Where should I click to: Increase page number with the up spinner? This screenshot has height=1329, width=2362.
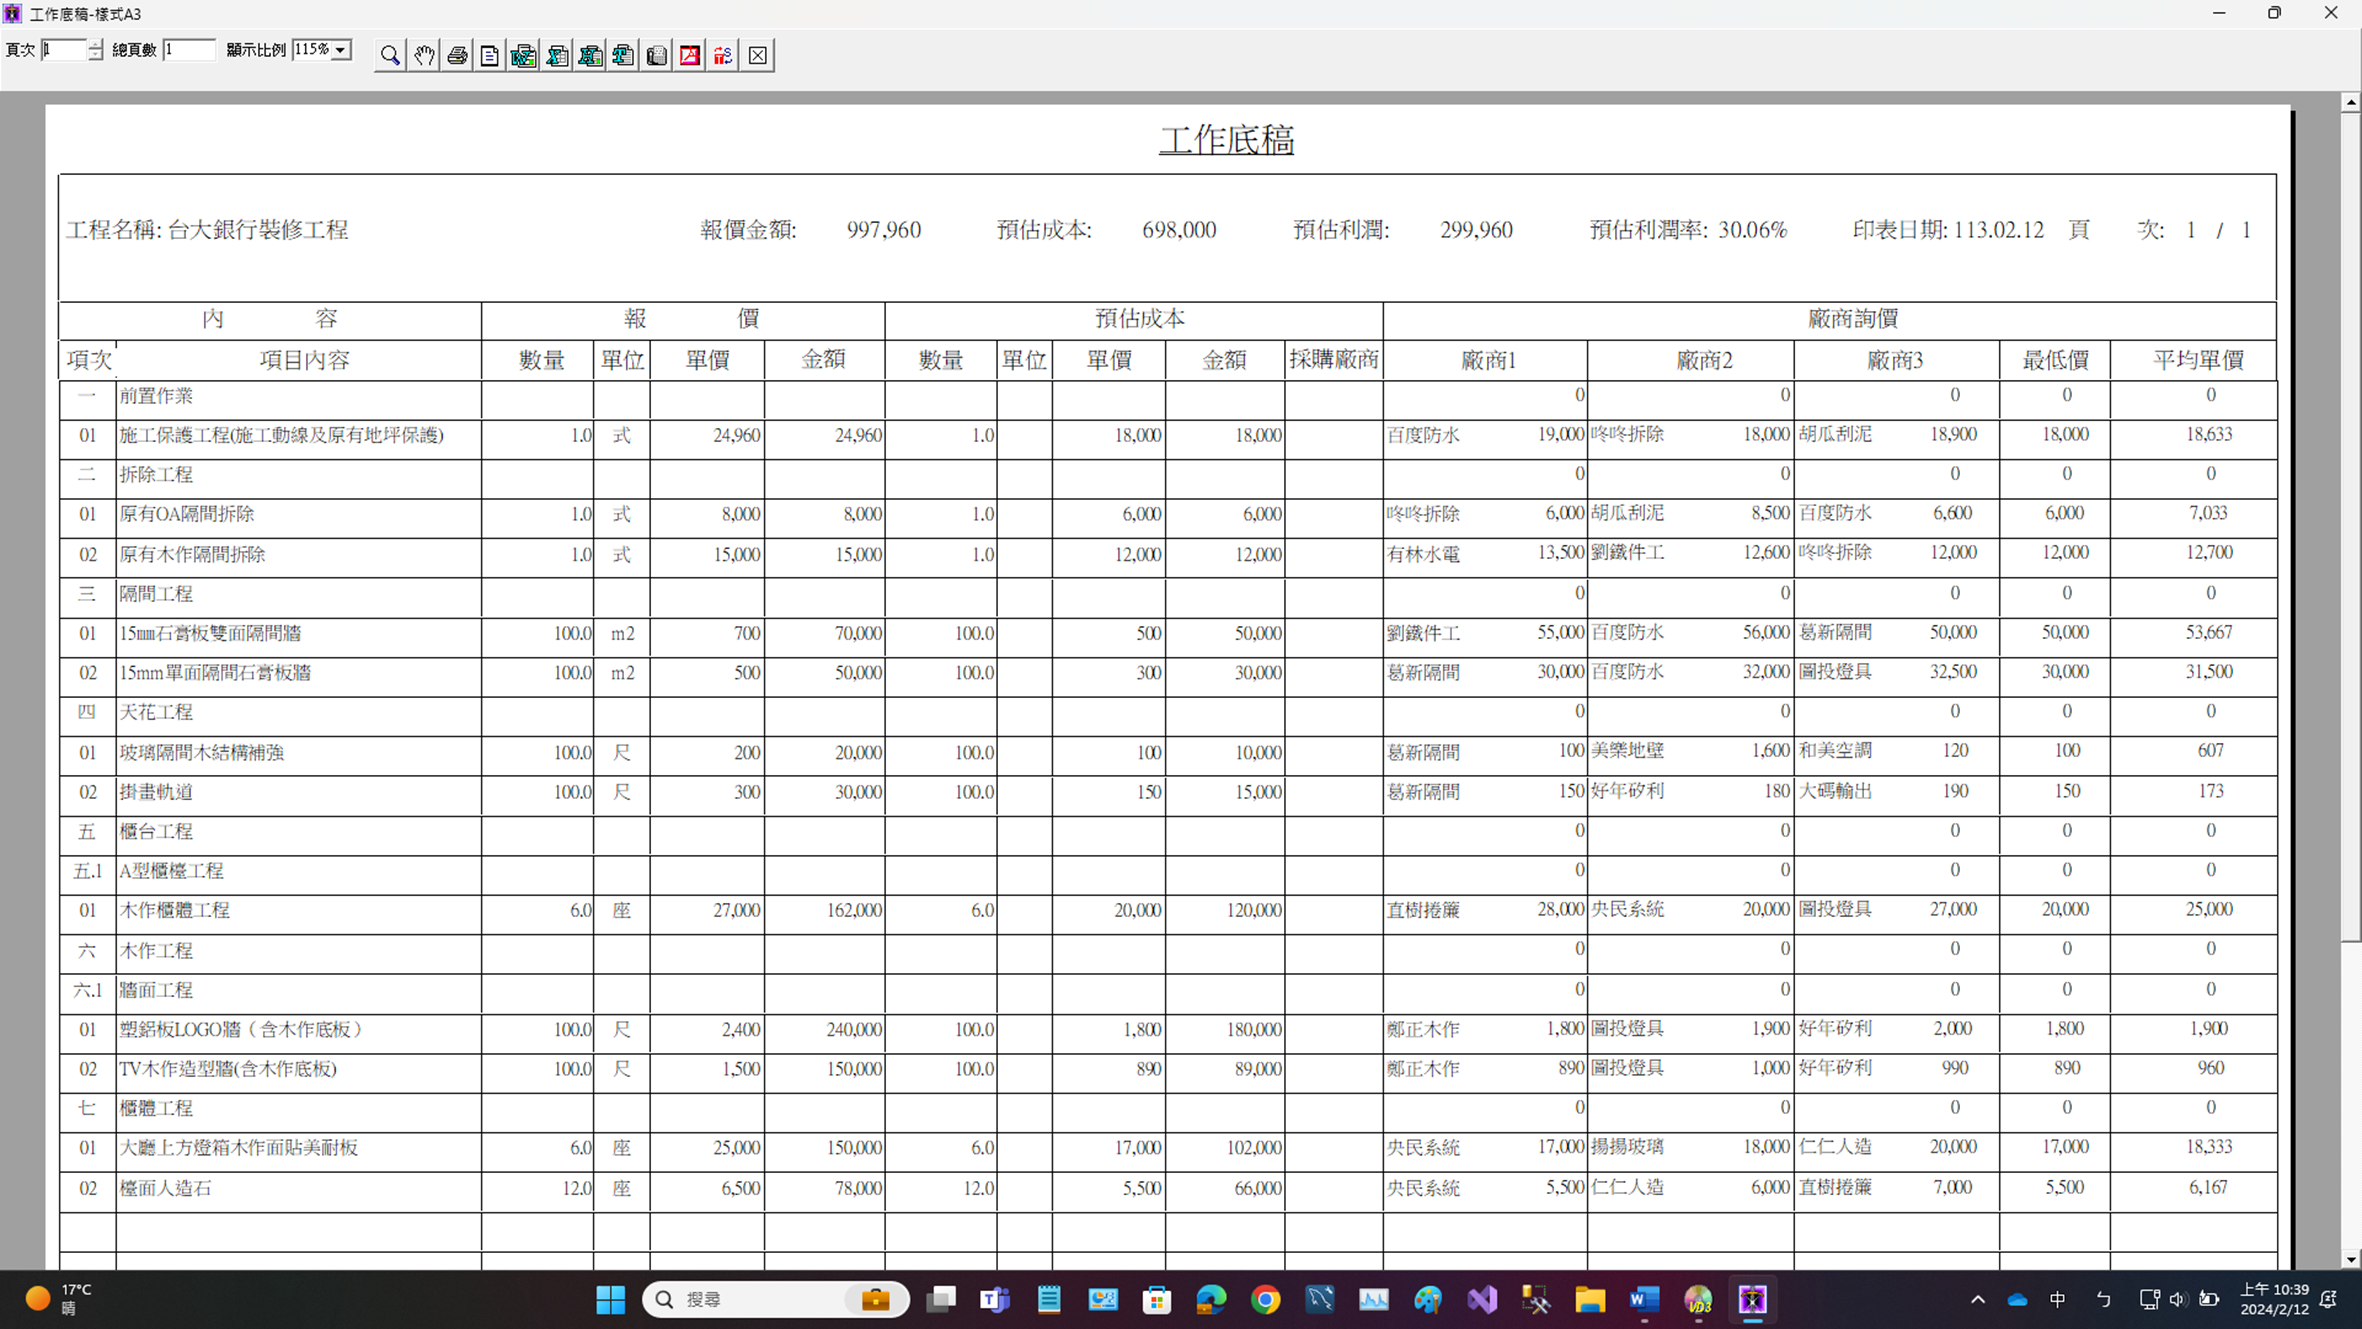(95, 44)
